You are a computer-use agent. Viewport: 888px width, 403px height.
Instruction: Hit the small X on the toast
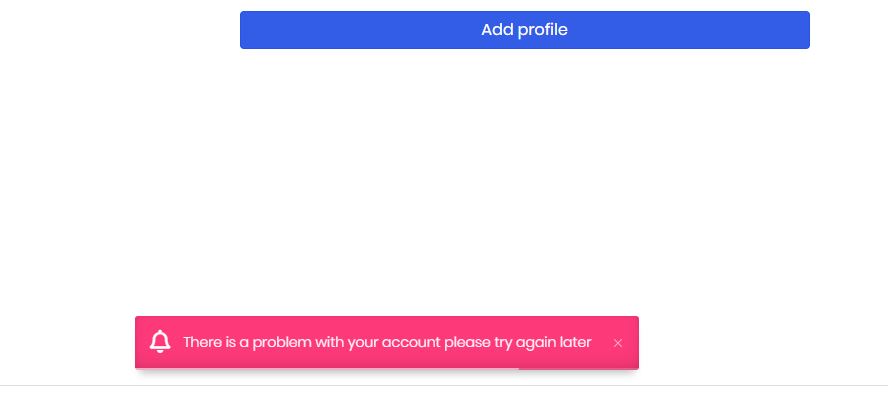point(618,343)
